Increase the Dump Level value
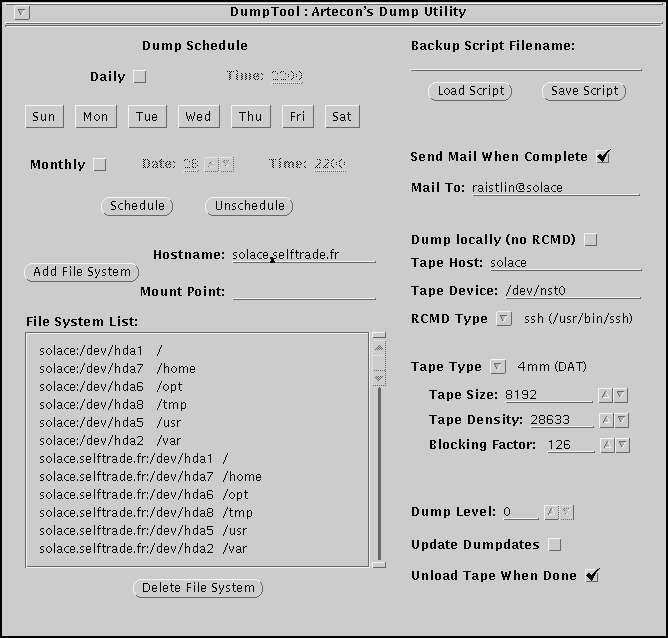 [x=551, y=512]
